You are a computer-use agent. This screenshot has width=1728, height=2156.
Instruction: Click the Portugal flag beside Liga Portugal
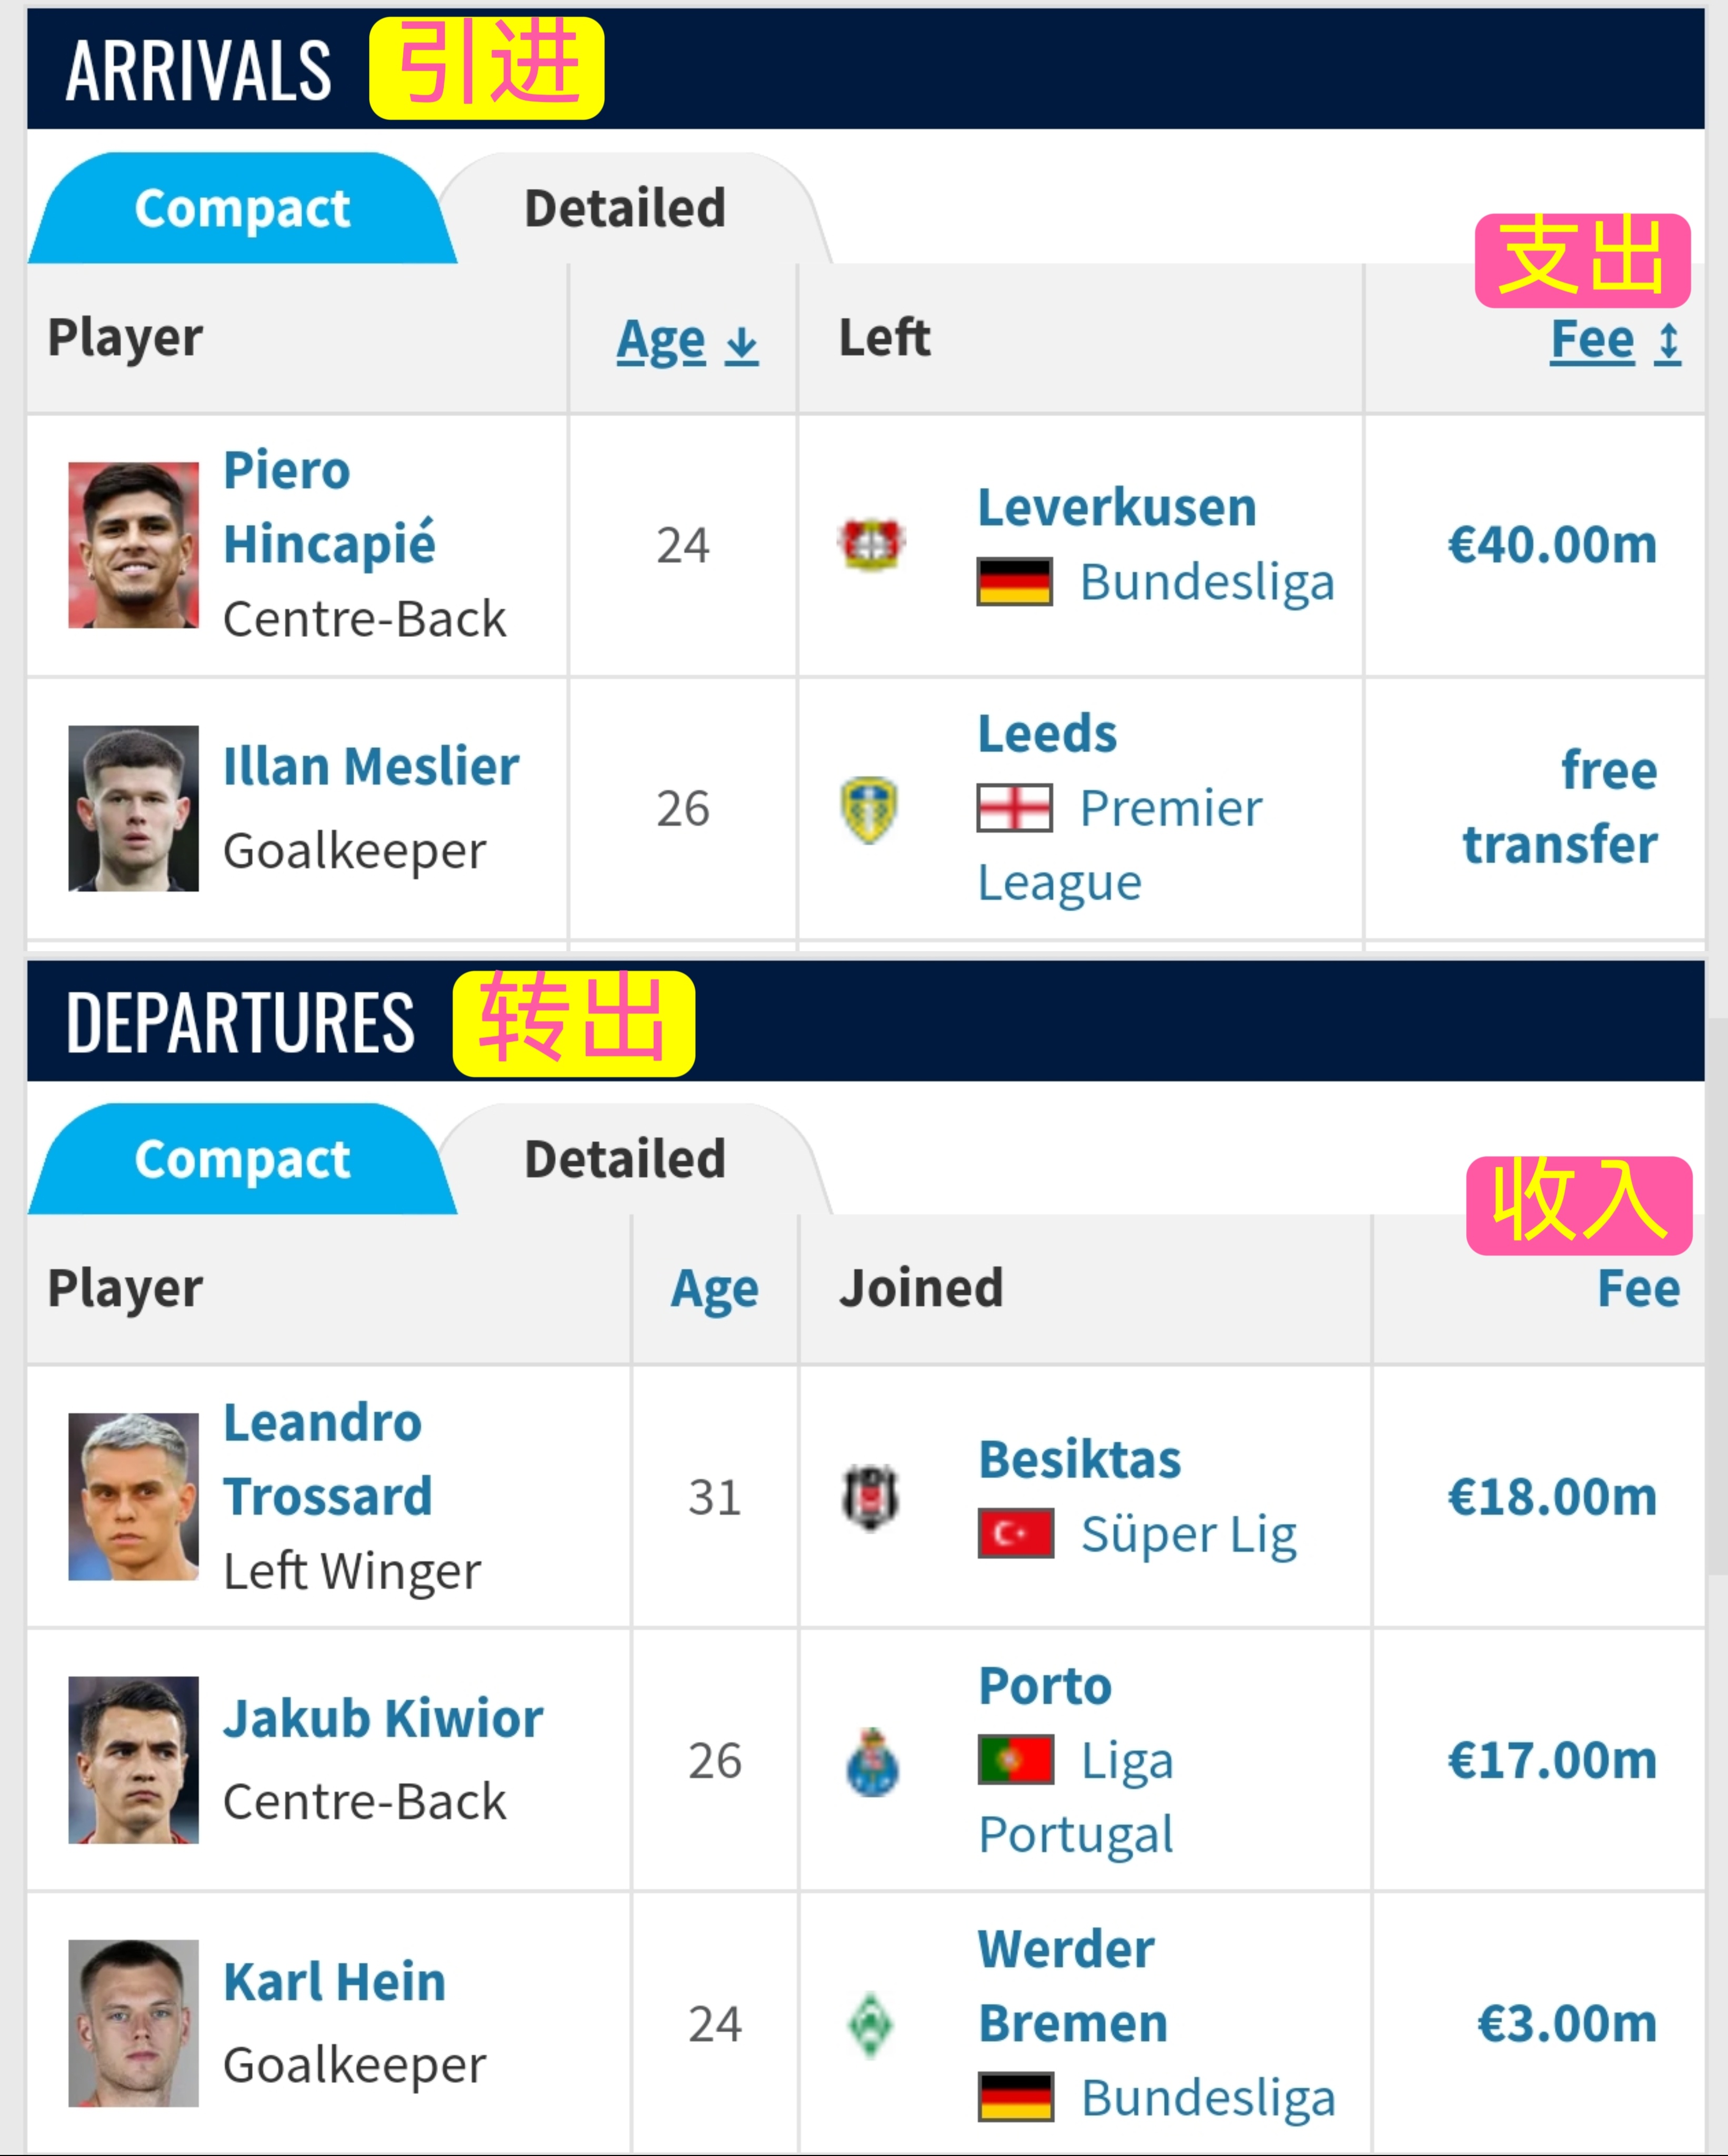tap(1015, 1760)
